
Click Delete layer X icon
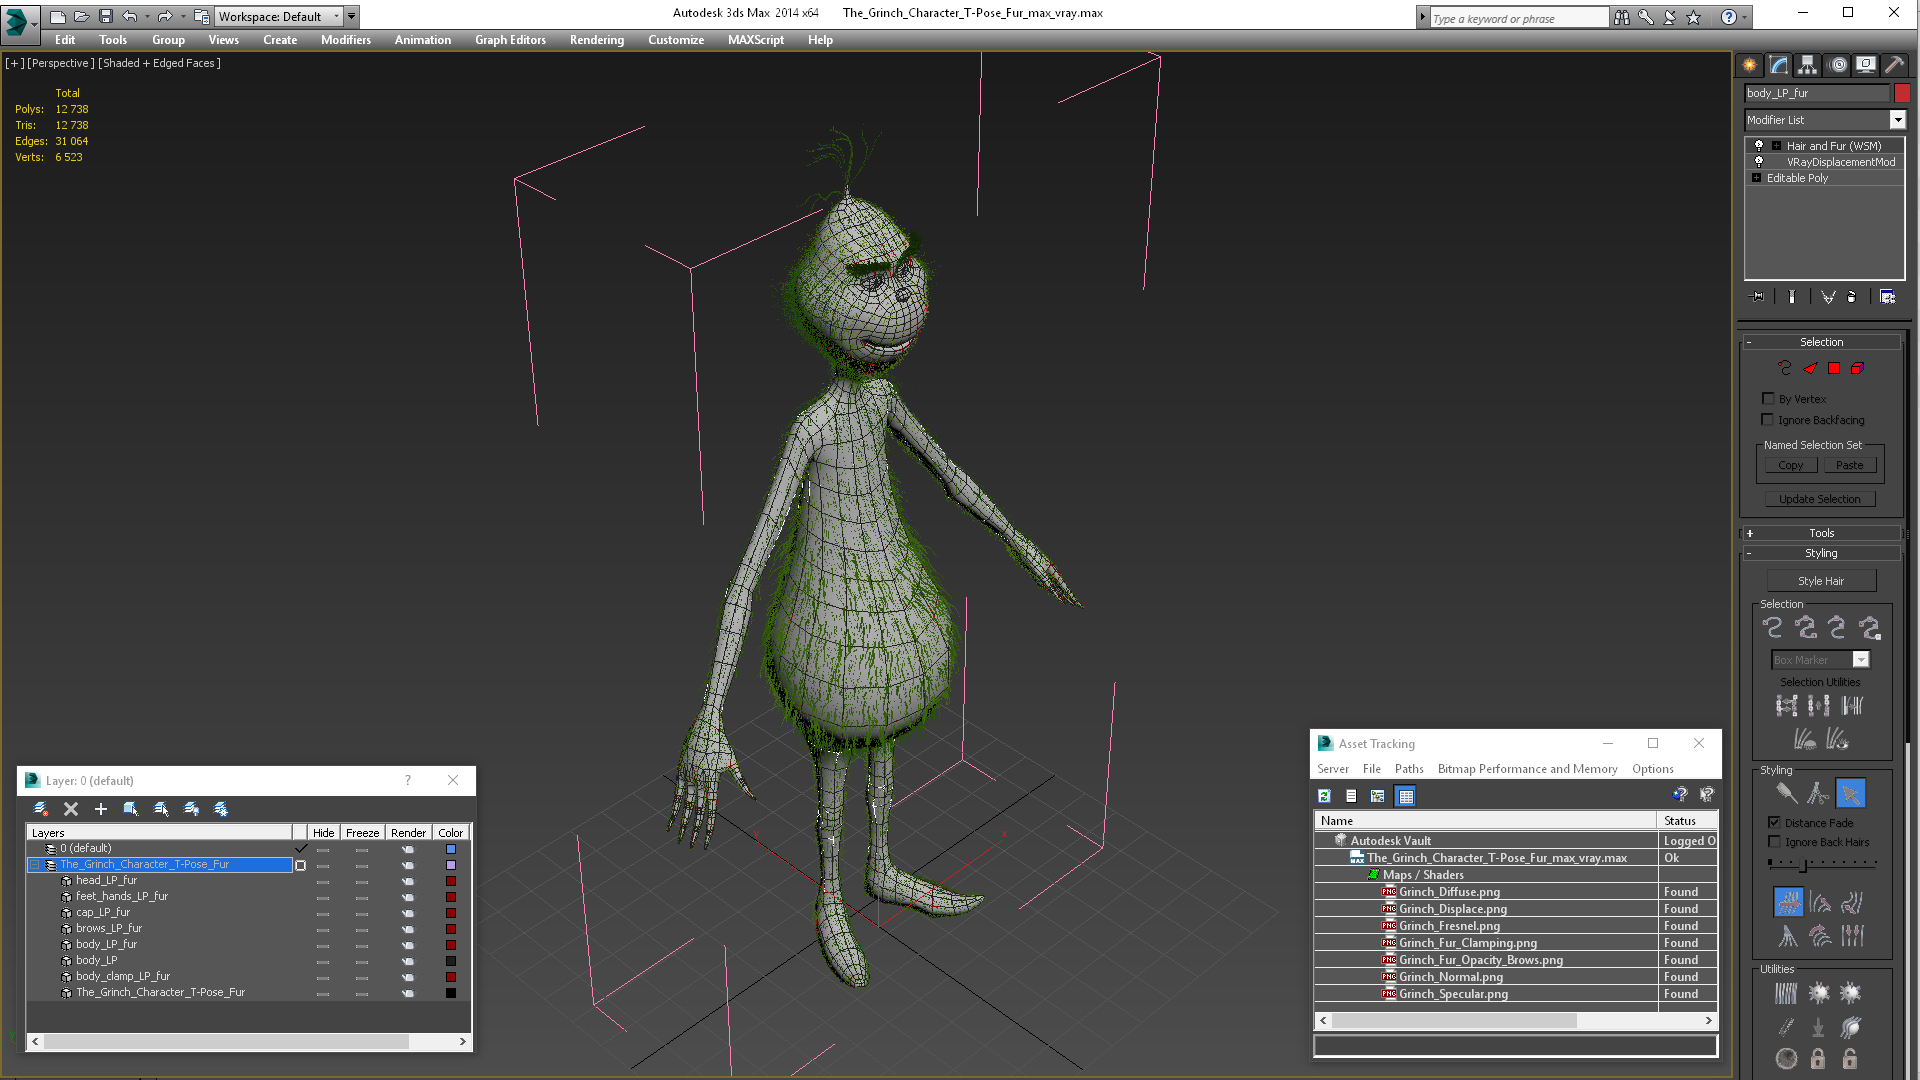pos(71,809)
